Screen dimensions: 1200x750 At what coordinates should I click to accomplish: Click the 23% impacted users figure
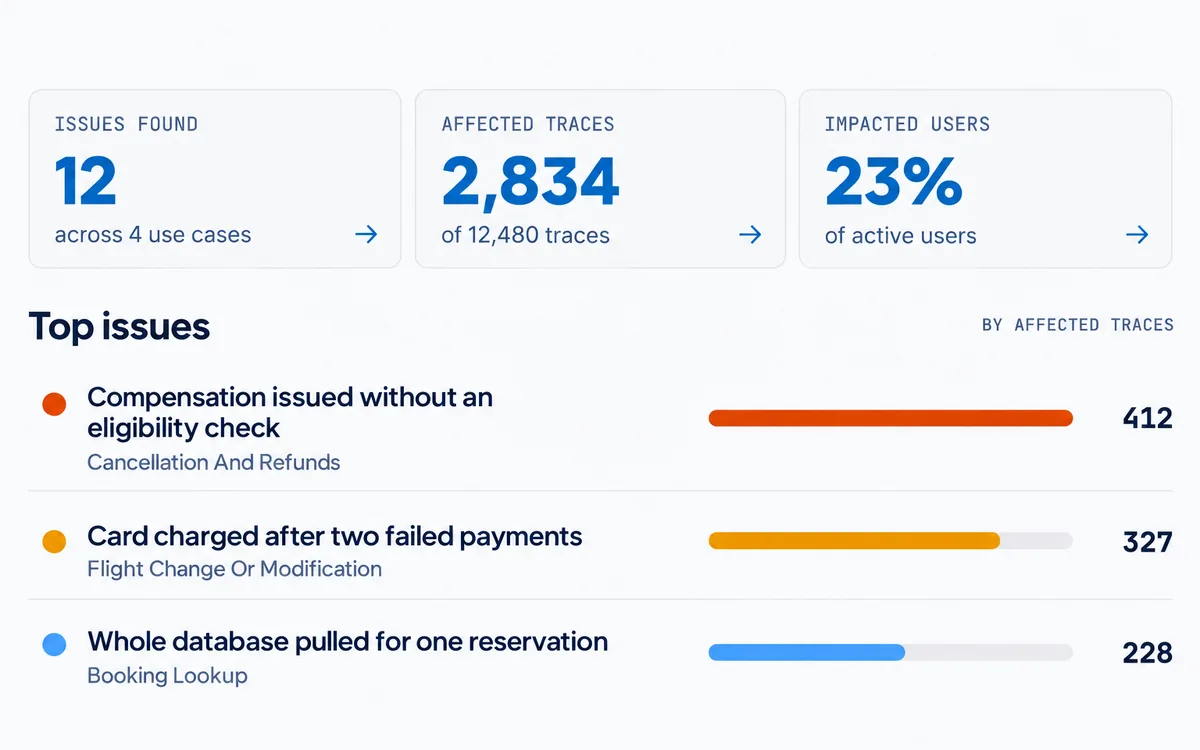[893, 181]
